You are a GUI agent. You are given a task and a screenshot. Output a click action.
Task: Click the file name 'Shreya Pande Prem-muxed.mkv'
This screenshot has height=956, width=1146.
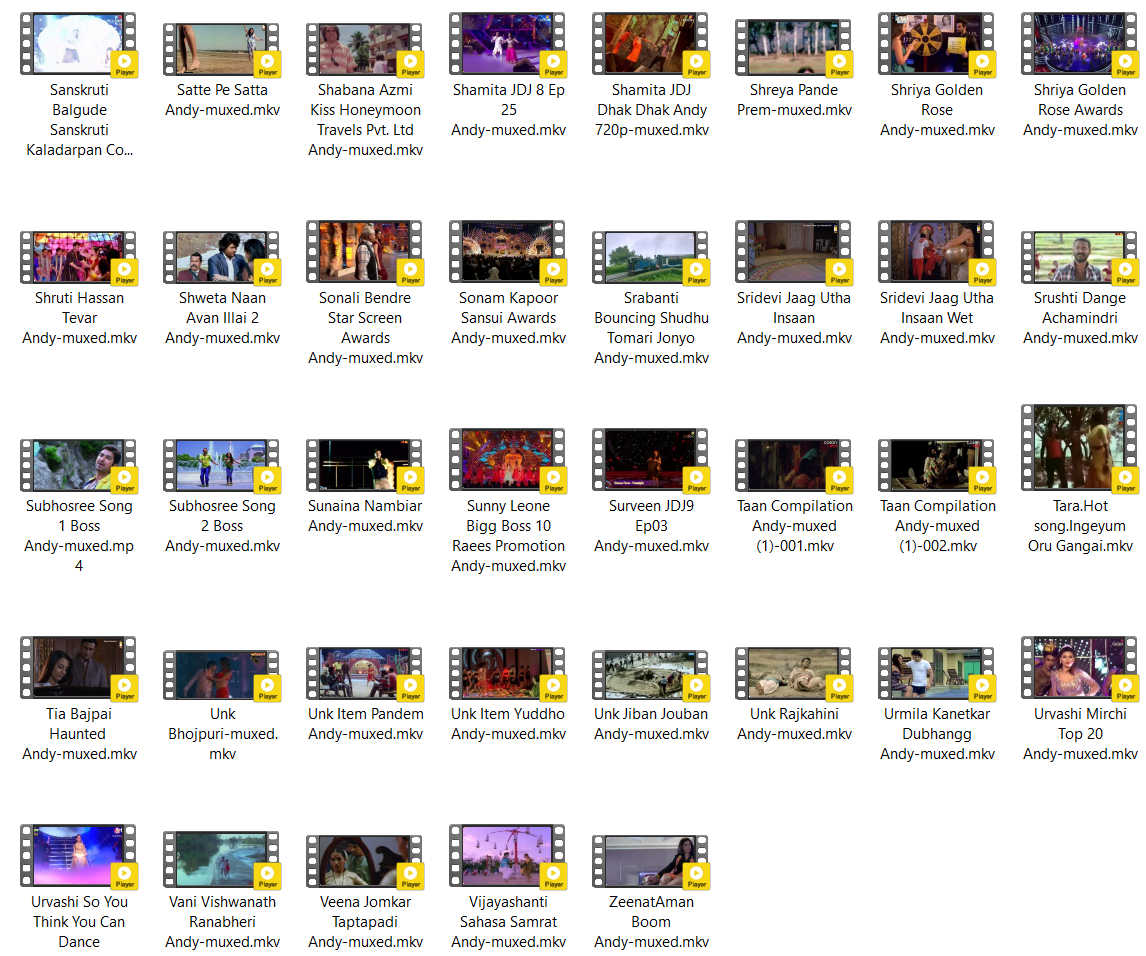click(x=794, y=100)
